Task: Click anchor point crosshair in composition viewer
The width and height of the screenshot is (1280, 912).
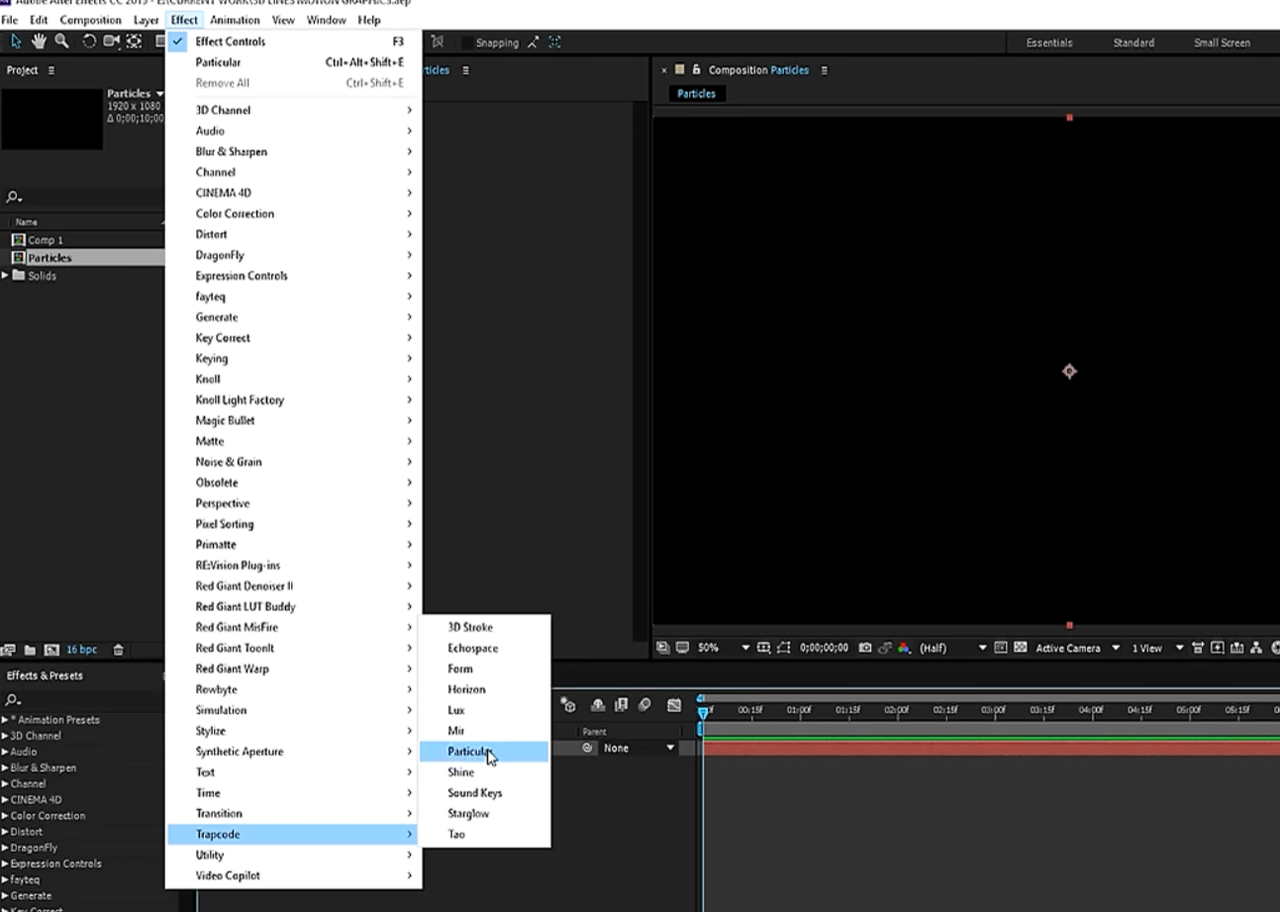Action: (x=1069, y=371)
